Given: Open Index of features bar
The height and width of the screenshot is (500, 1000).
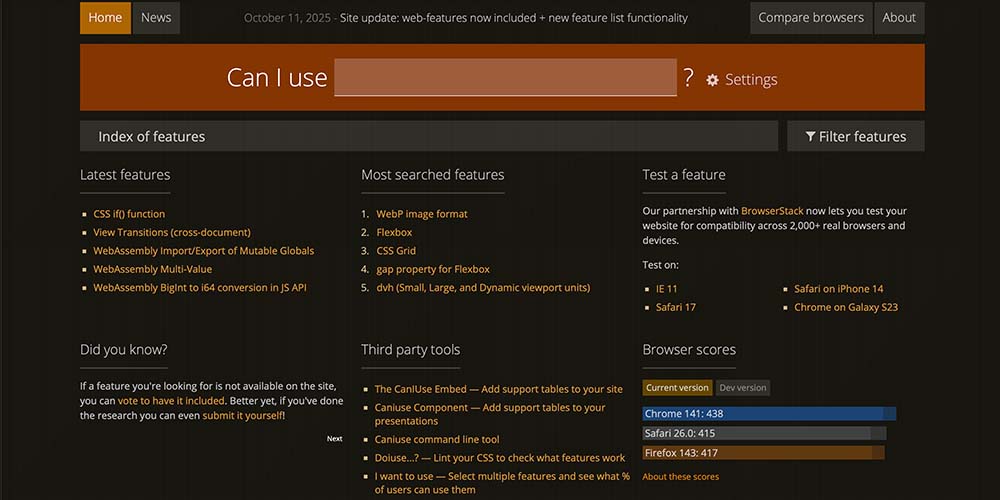Looking at the screenshot, I should click(x=429, y=136).
